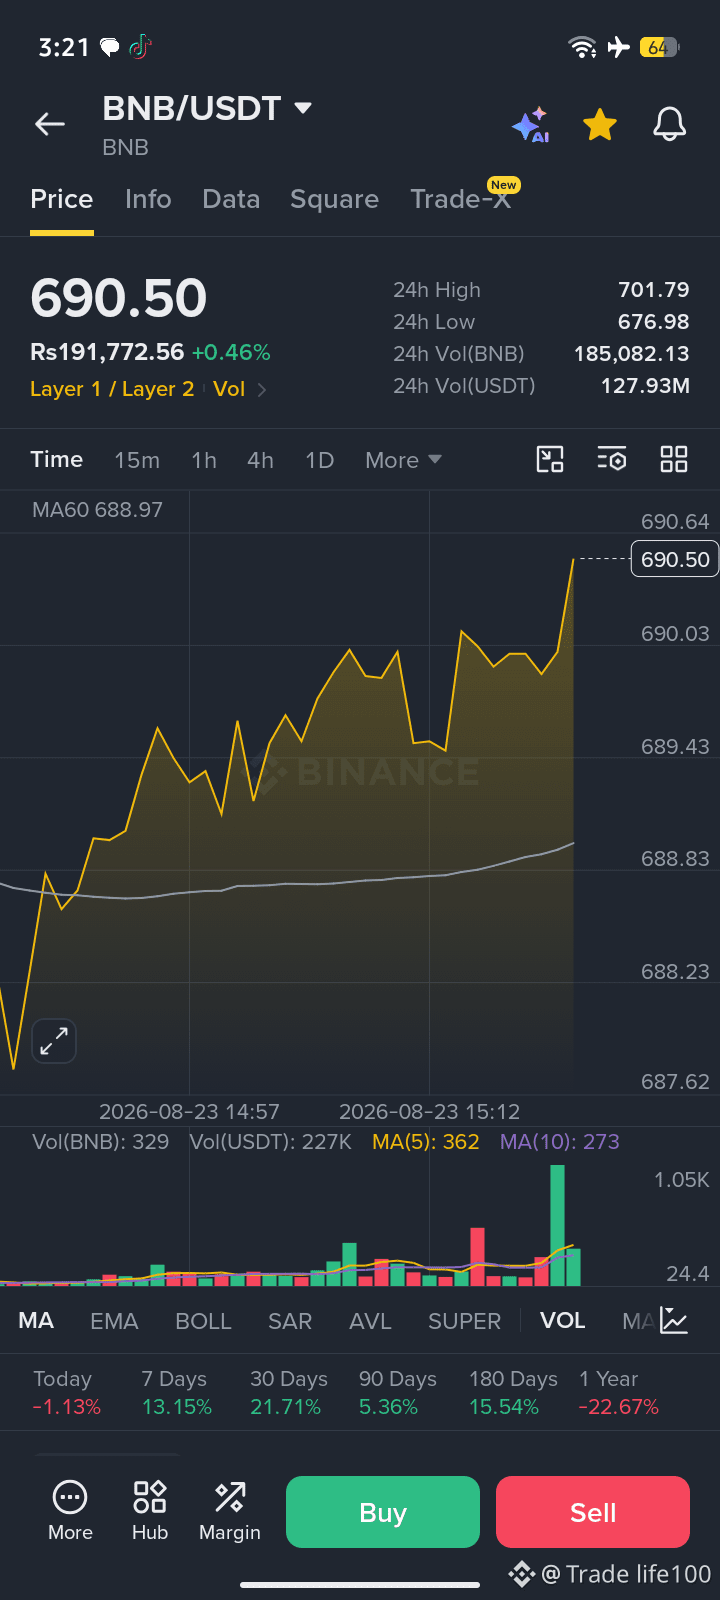The width and height of the screenshot is (720, 1600).
Task: Tap the back arrow icon
Action: tap(50, 124)
